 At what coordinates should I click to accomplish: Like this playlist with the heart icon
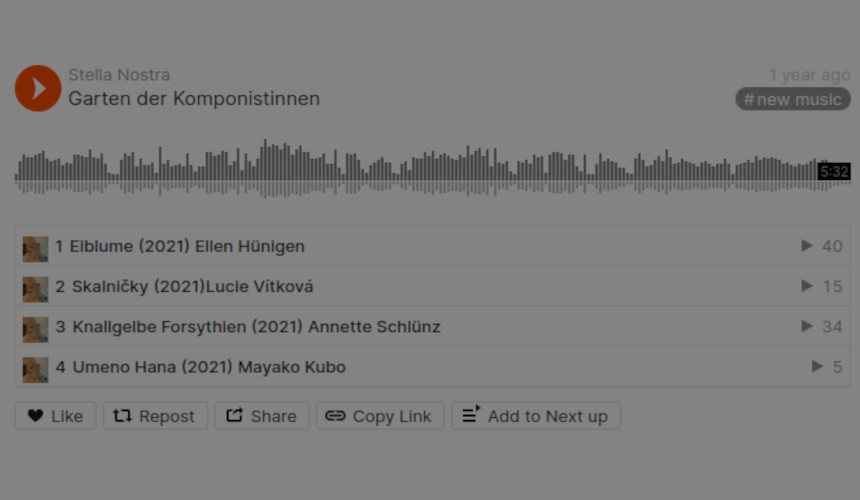[x=55, y=416]
